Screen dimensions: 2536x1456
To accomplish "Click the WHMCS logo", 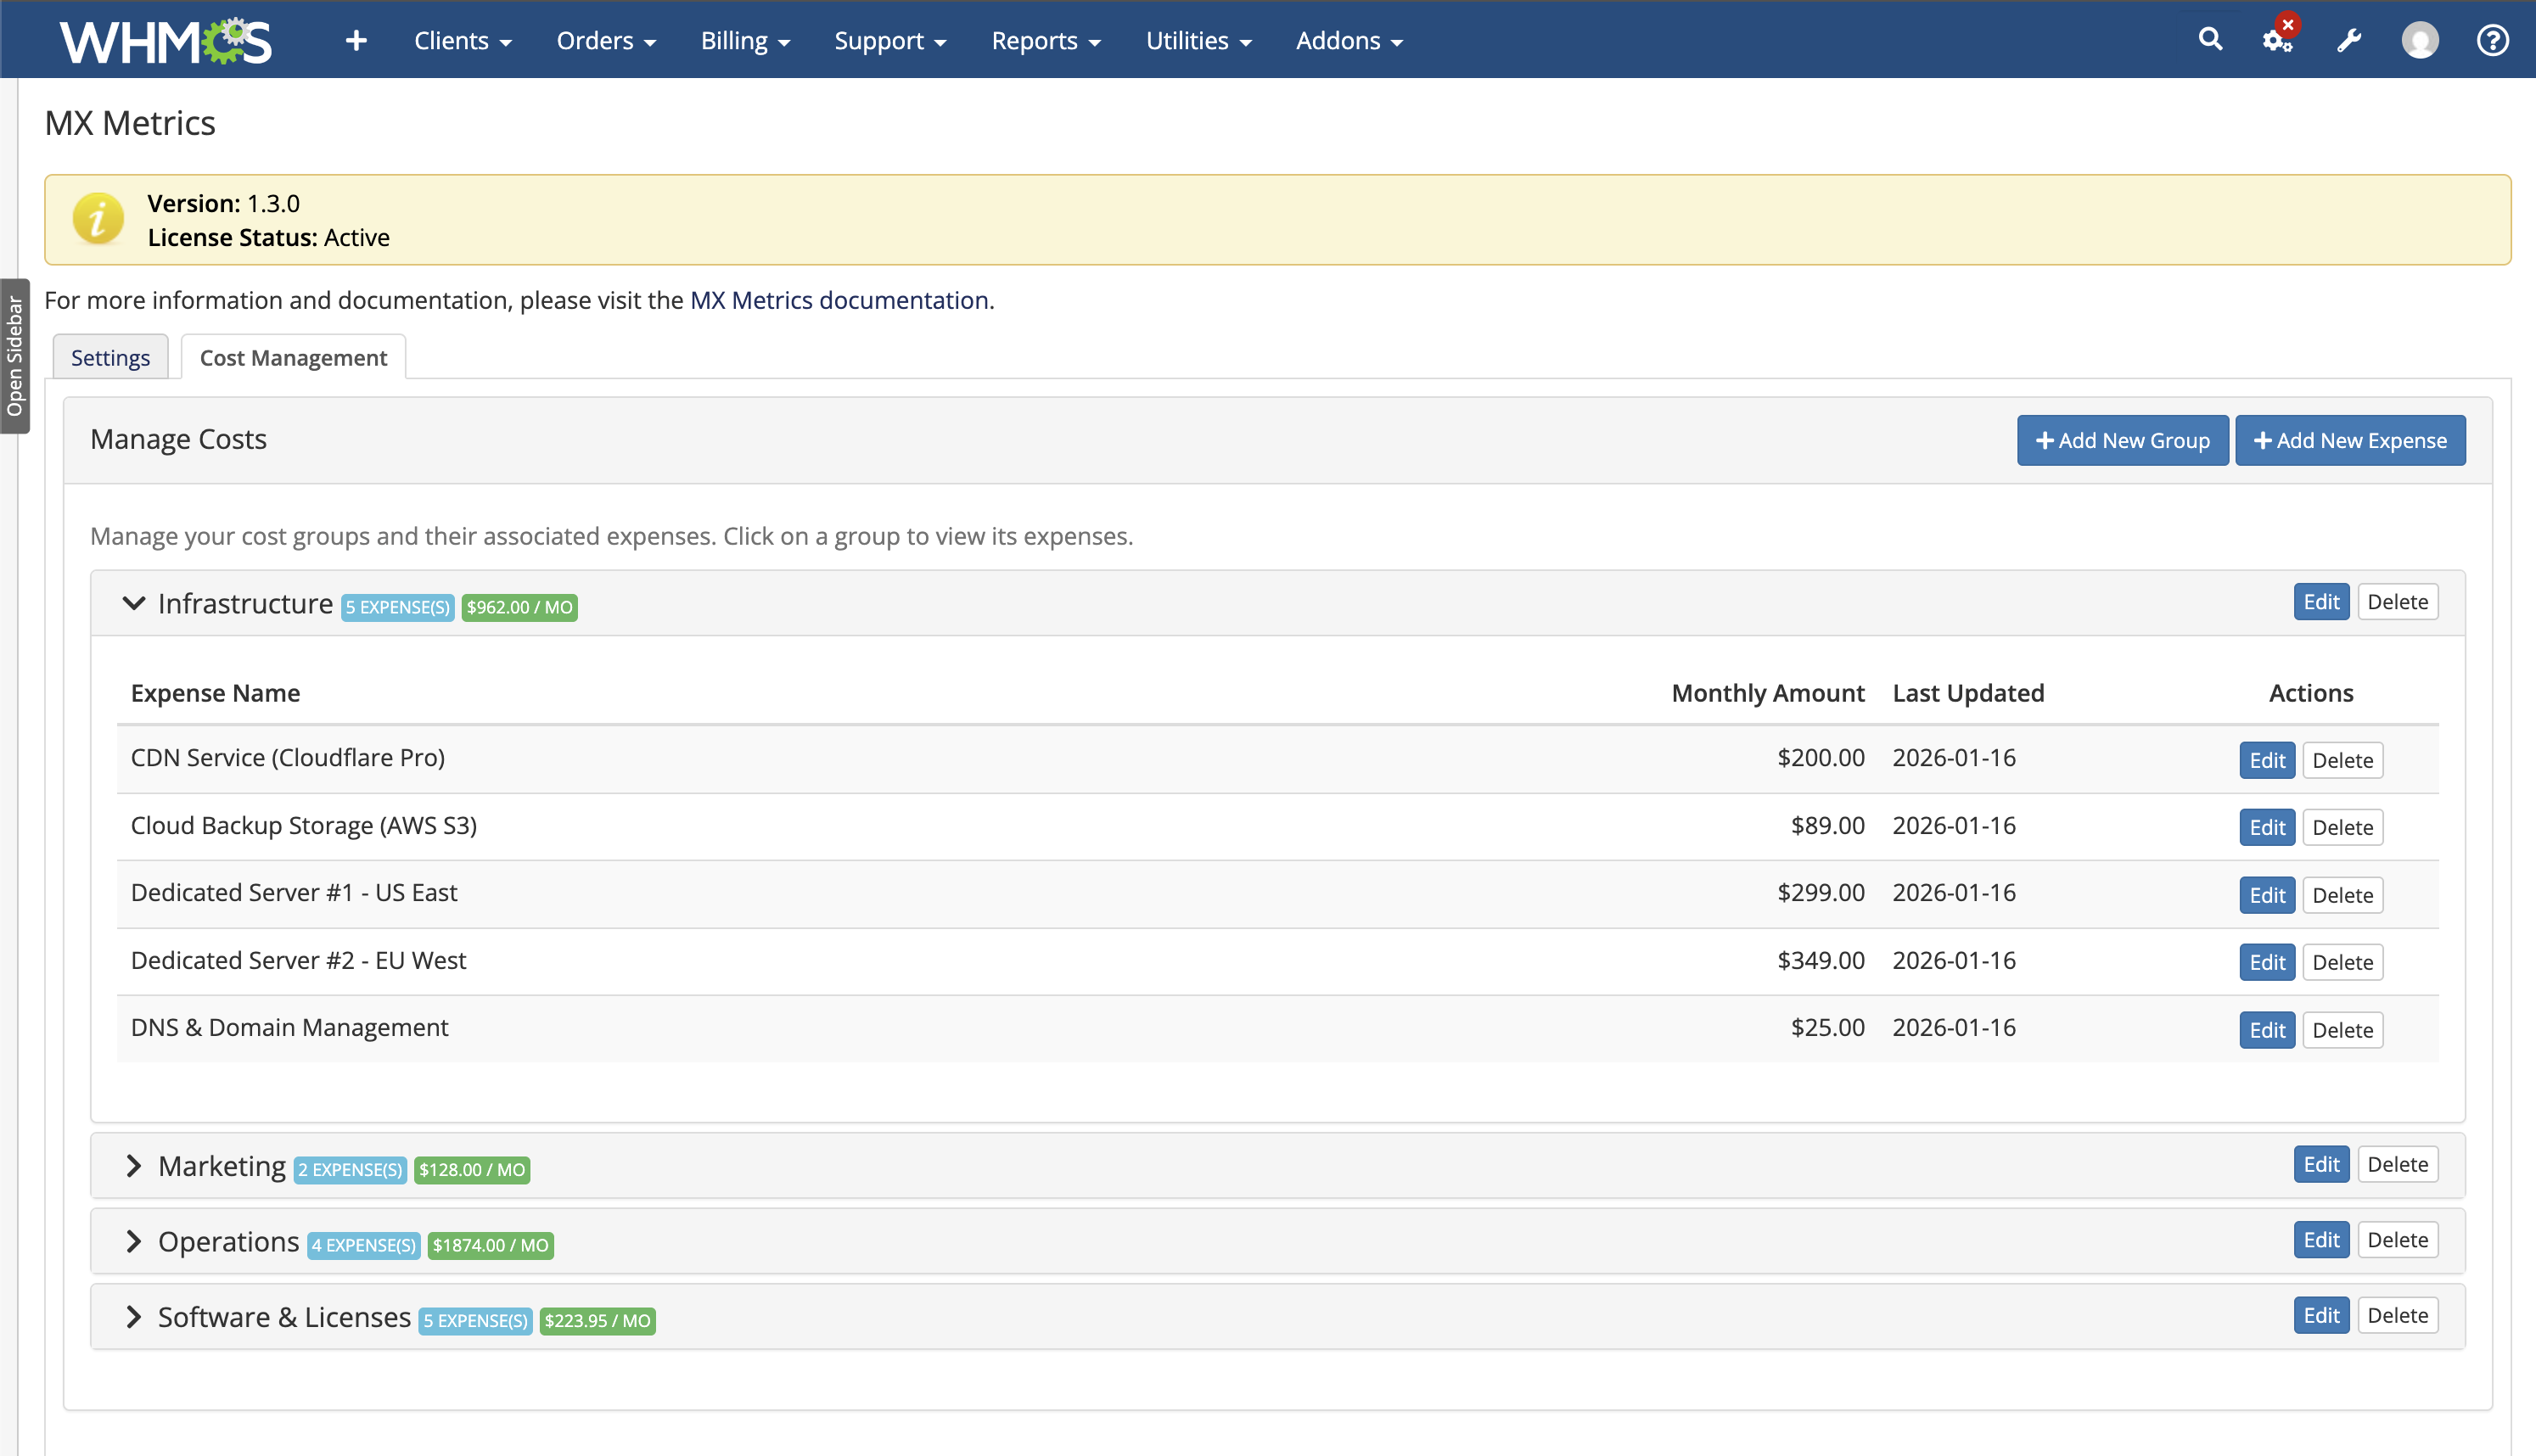I will [165, 41].
